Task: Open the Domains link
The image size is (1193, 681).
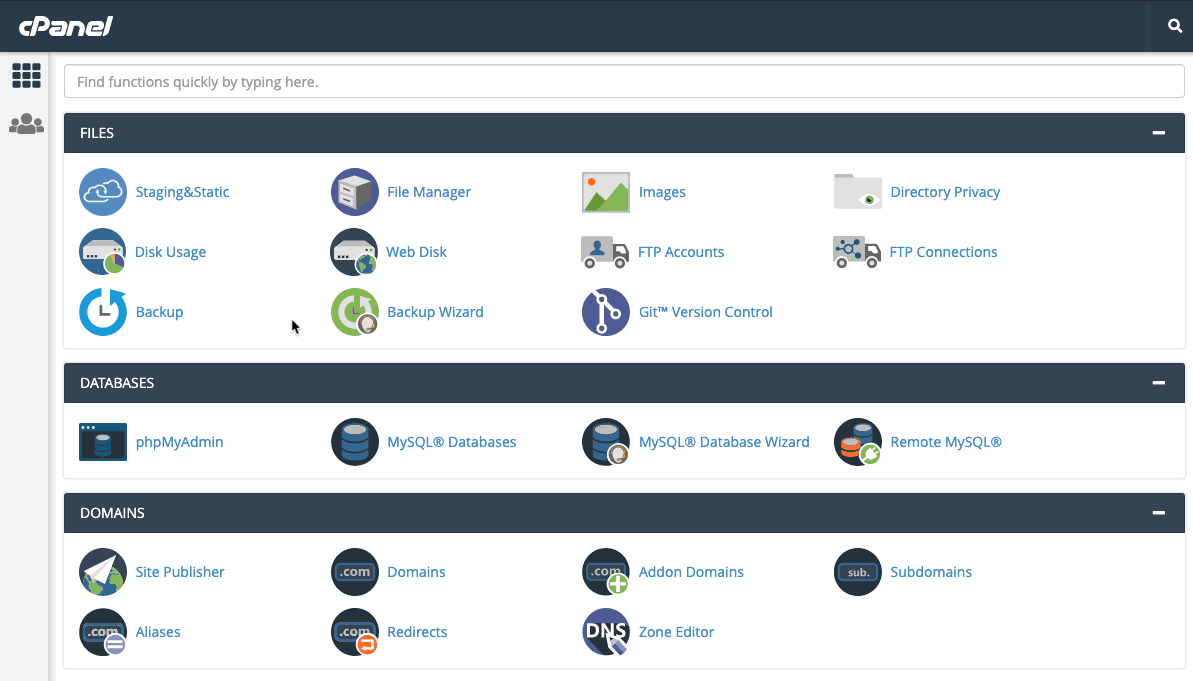Action: 416,572
